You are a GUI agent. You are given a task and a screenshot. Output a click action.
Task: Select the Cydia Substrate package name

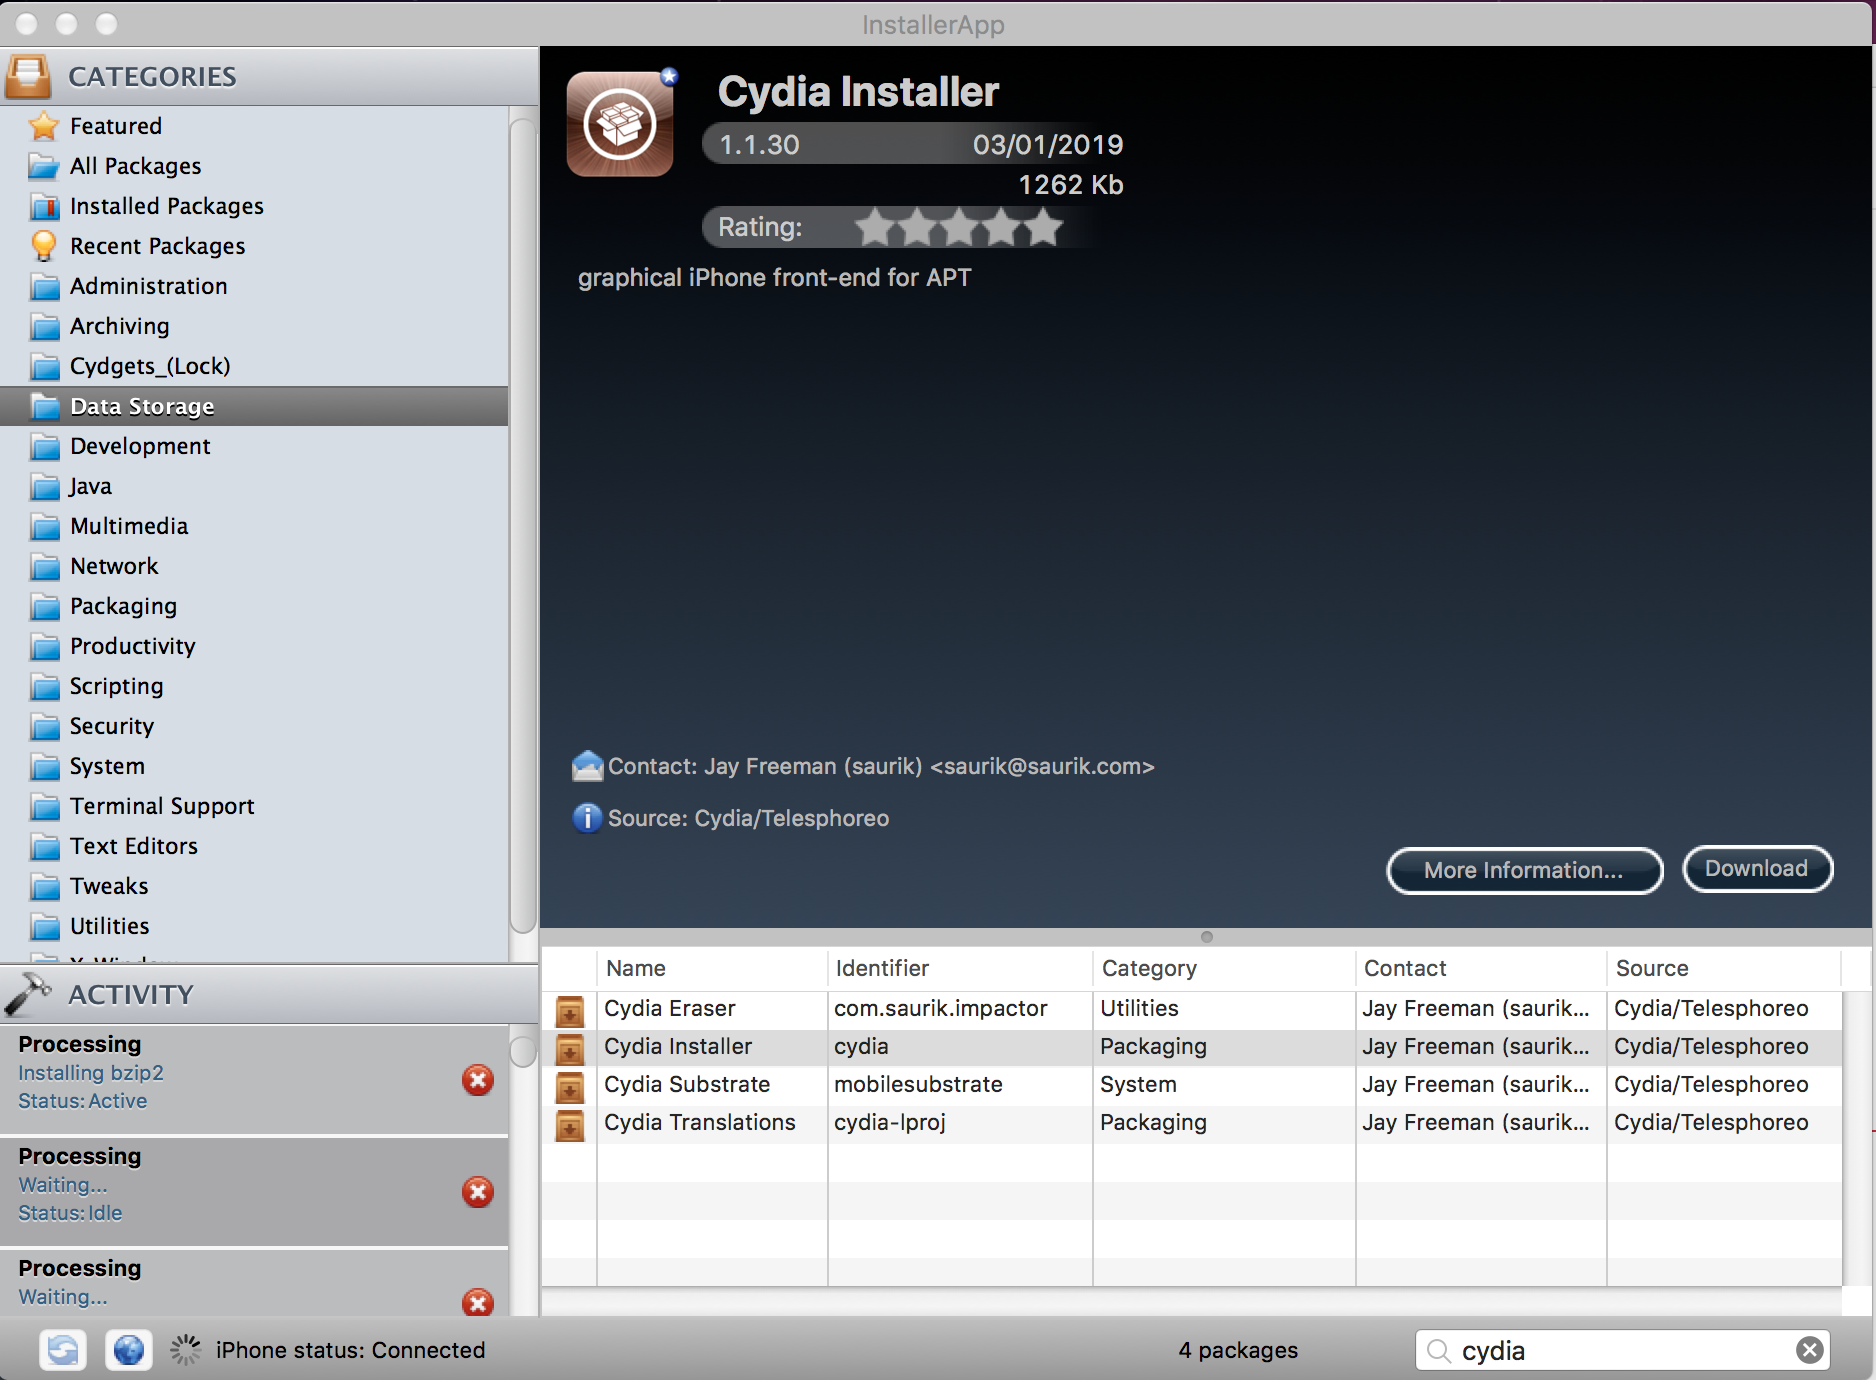(x=687, y=1084)
